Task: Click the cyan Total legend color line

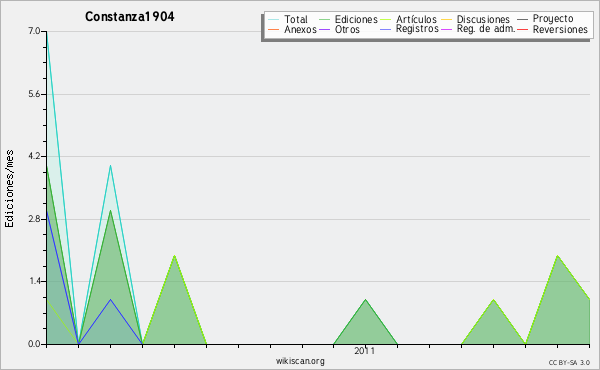Action: coord(274,19)
